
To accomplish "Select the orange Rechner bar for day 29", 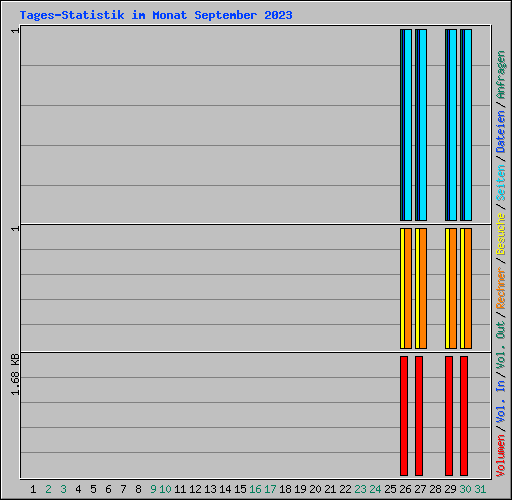I will pos(453,288).
